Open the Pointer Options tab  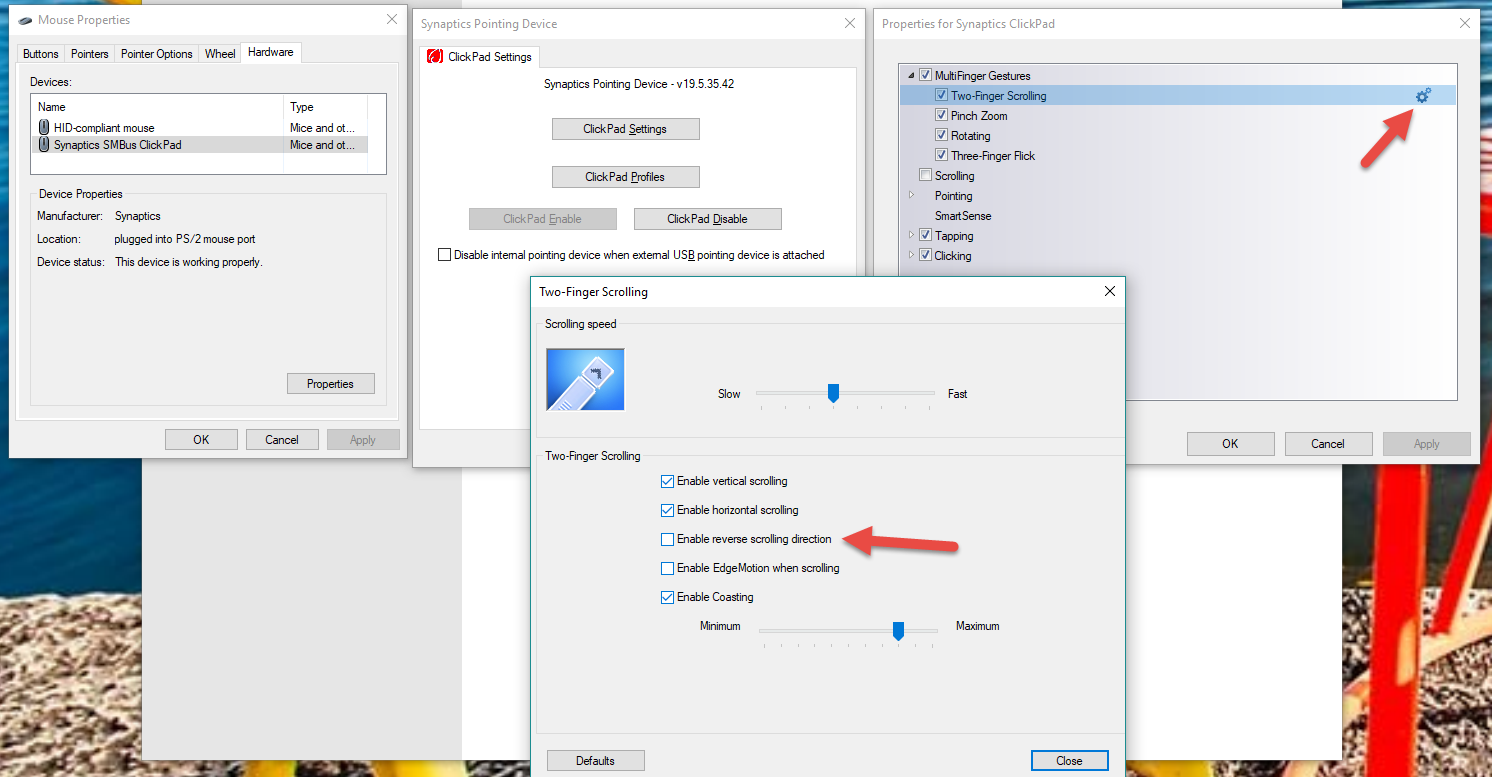[x=156, y=53]
